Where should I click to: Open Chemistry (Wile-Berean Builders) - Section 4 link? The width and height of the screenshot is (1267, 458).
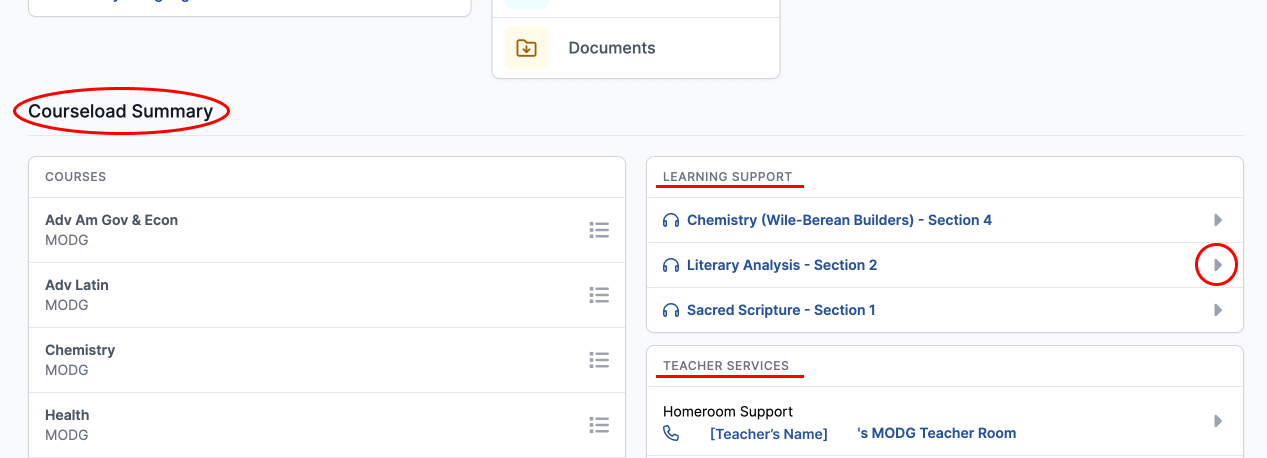839,220
